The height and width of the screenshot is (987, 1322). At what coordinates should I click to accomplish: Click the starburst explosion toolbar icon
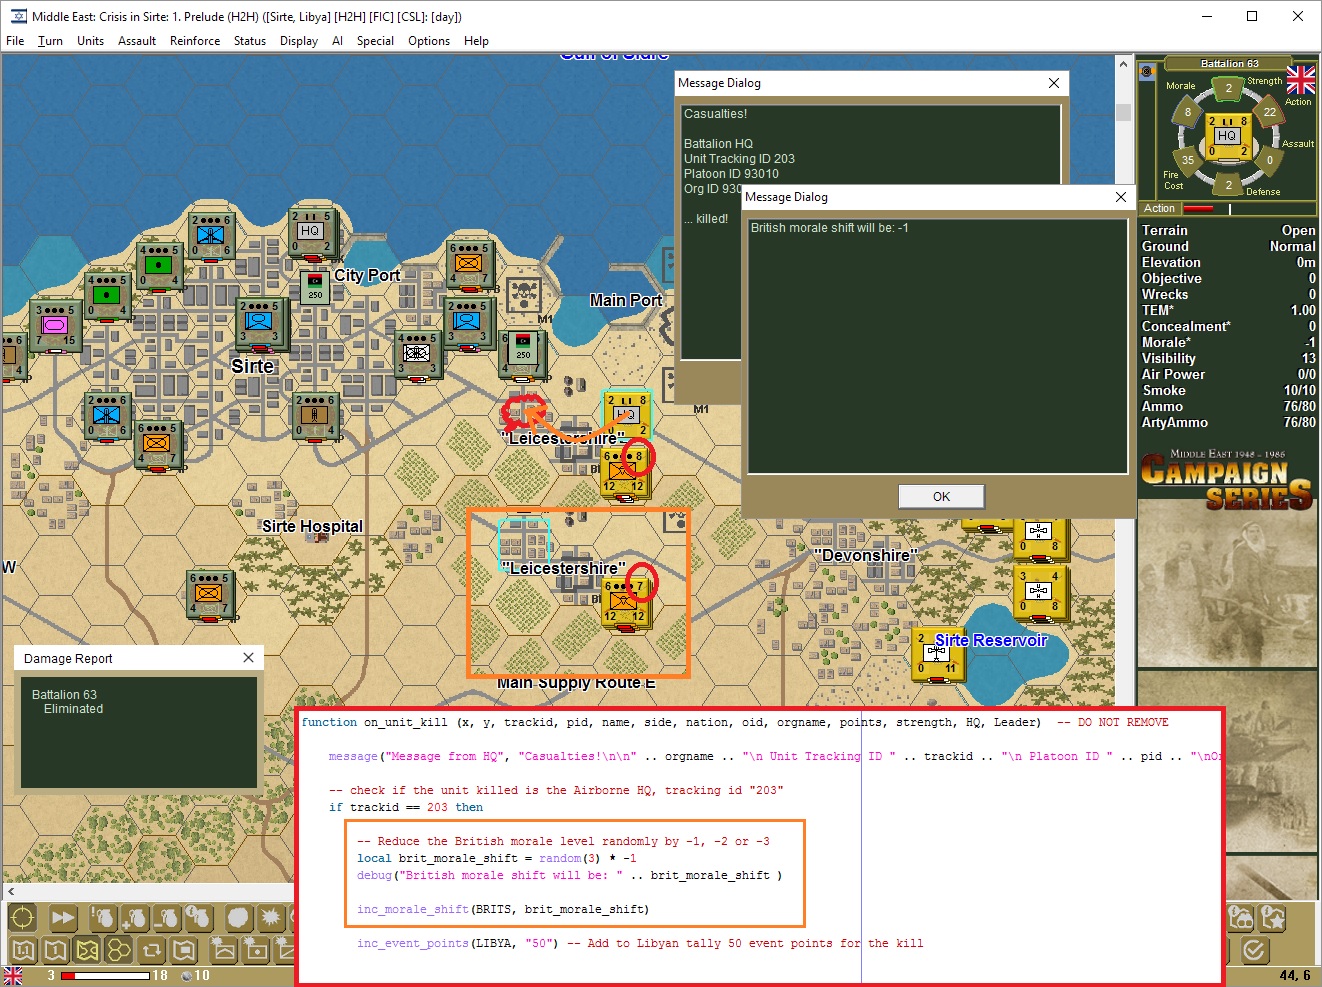271,917
